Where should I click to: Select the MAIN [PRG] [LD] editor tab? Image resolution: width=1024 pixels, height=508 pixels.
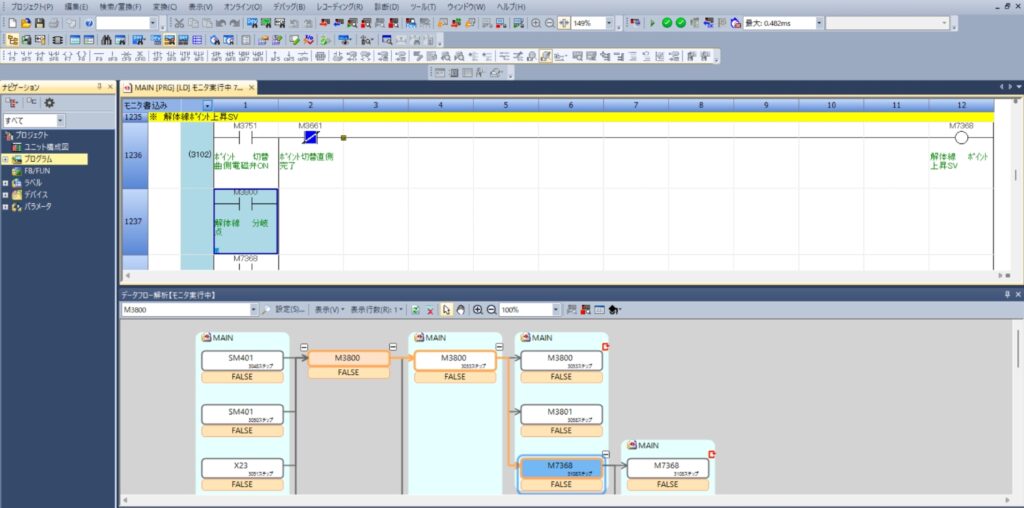(185, 88)
